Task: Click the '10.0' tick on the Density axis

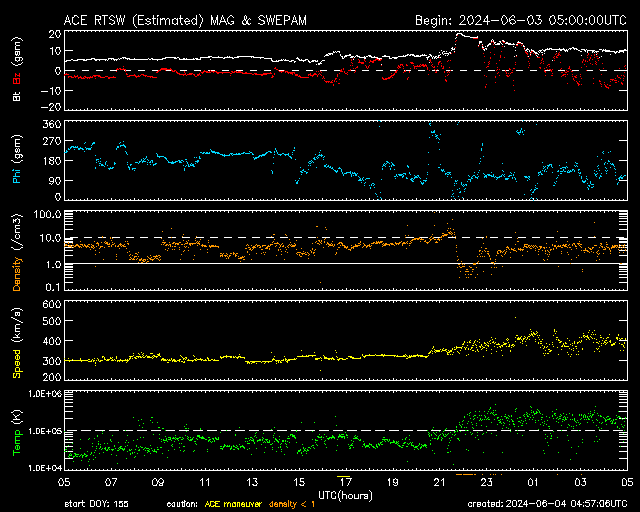Action: point(50,238)
